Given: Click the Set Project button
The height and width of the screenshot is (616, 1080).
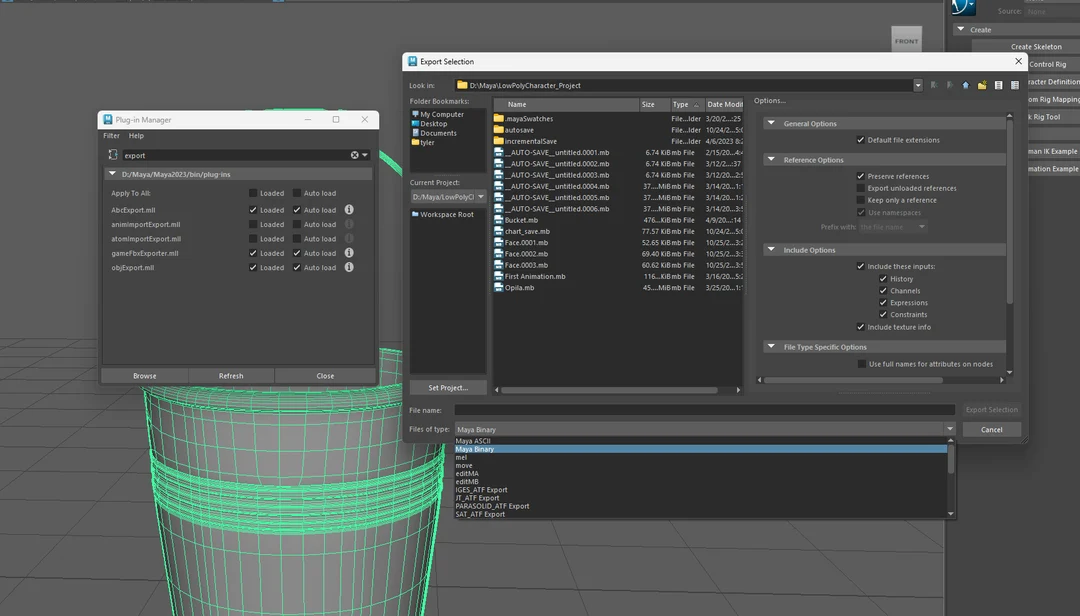Looking at the screenshot, I should pyautogui.click(x=447, y=387).
